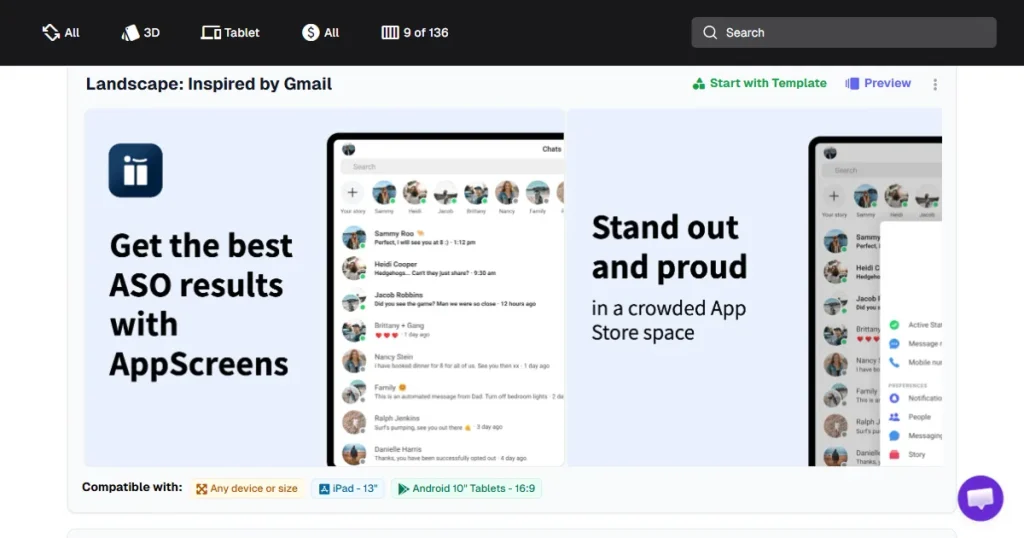Open the first template screenshot thumbnail
This screenshot has height=538, width=1024.
tap(324, 287)
